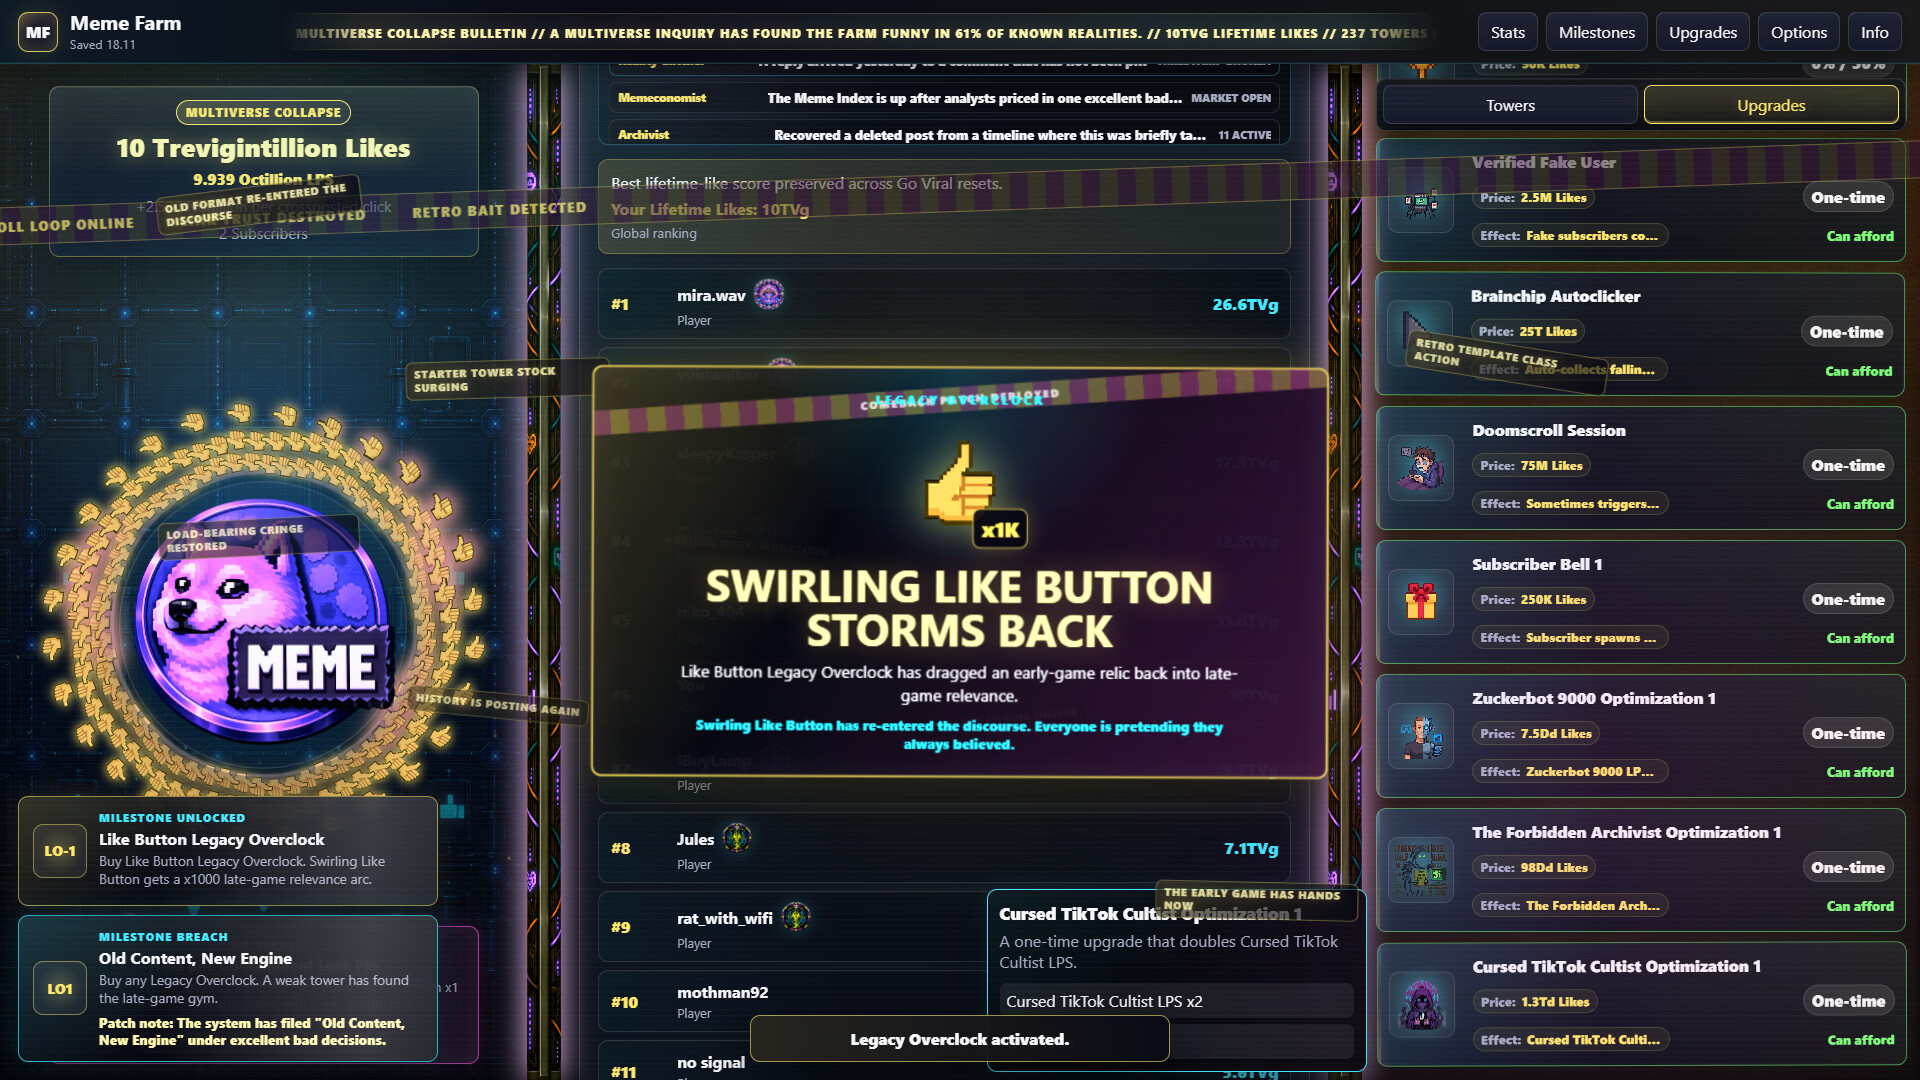Image resolution: width=1920 pixels, height=1080 pixels.
Task: Click the Forbidden Archivist Optimization icon
Action: [x=1421, y=870]
